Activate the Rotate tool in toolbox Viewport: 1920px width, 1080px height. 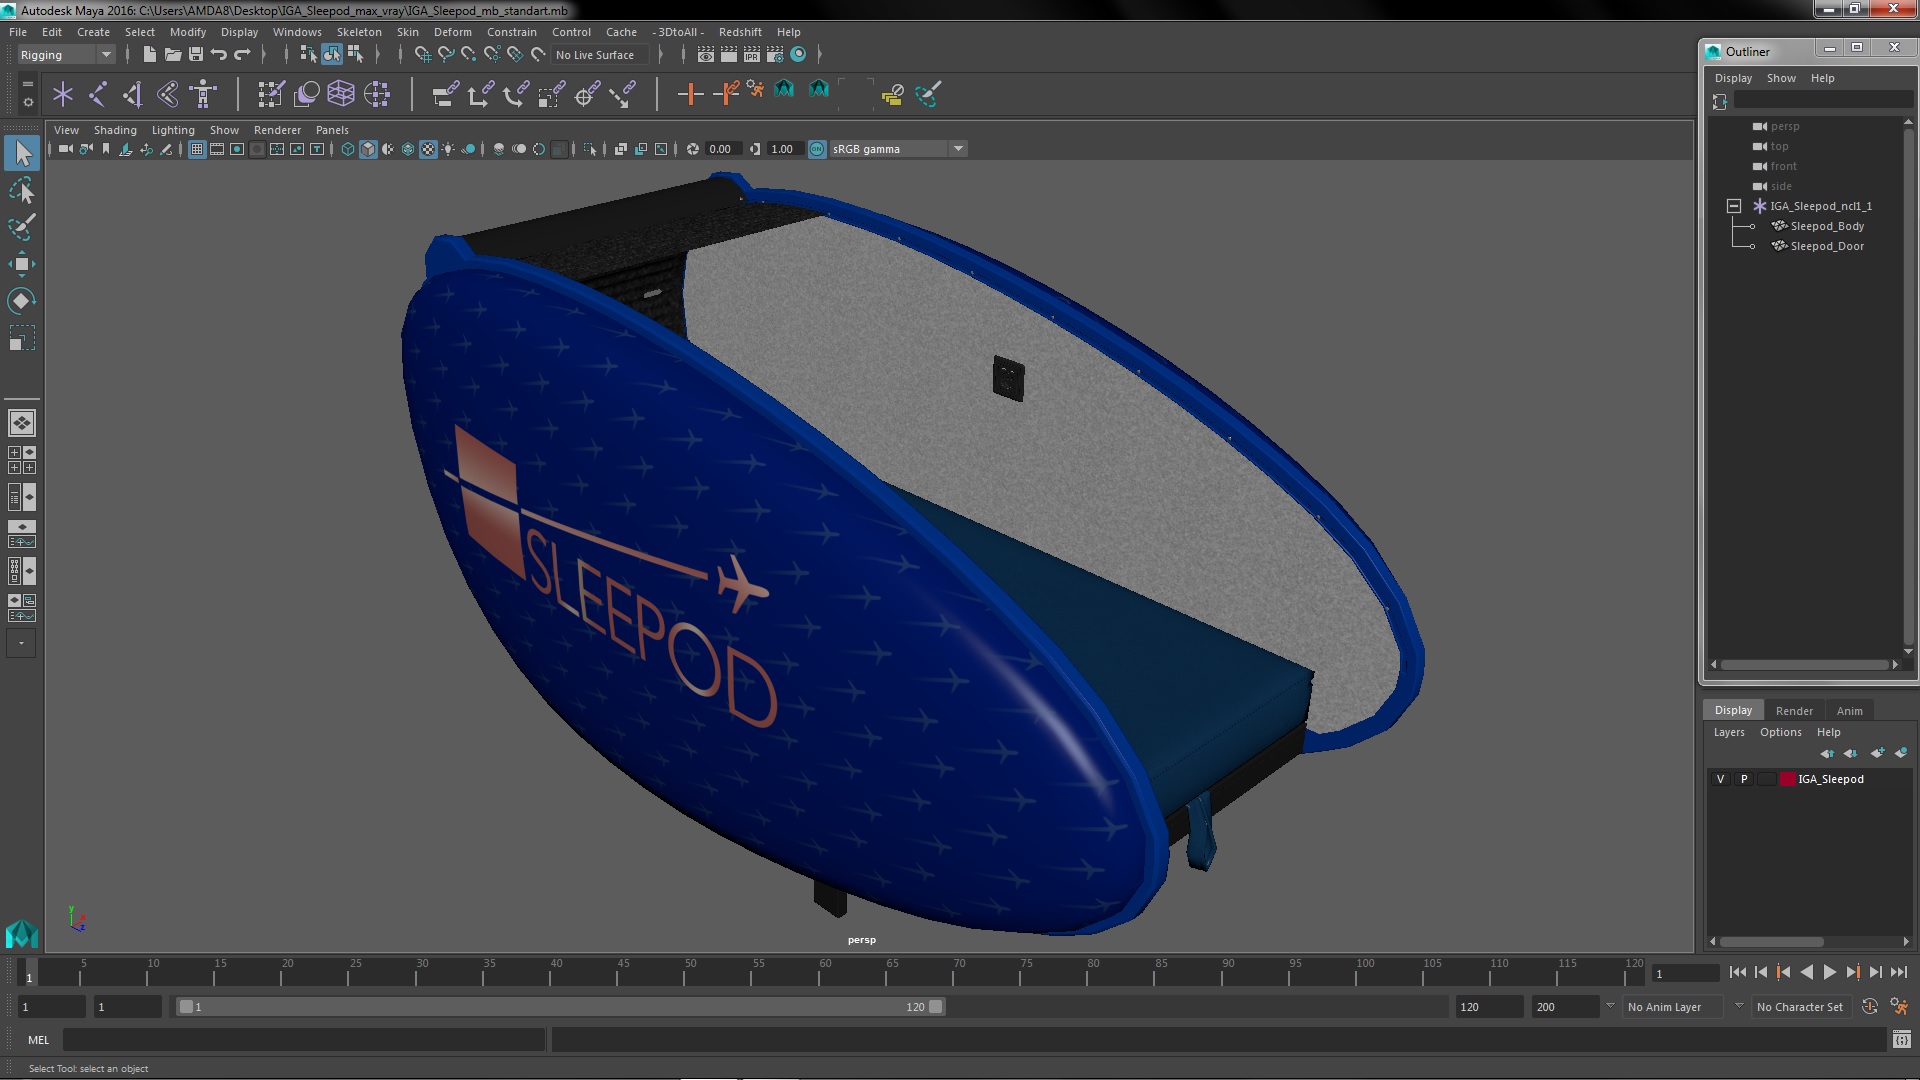[22, 301]
